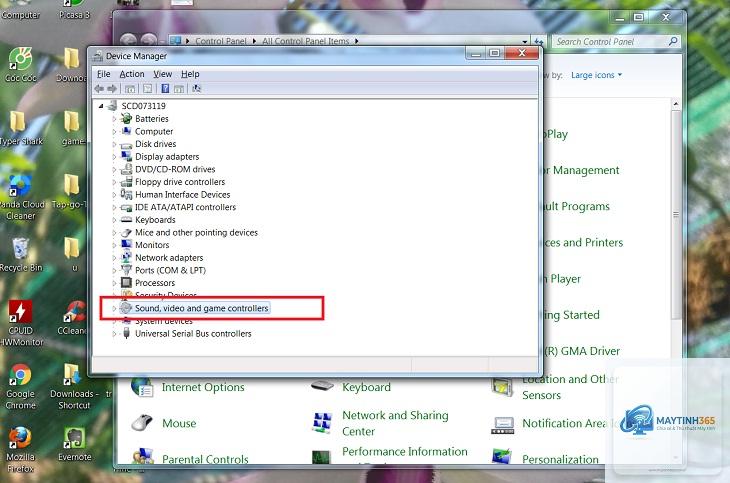Viewport: 730px width, 483px height.
Task: Click the Forward arrow in Device Manager toolbar
Action: point(112,88)
